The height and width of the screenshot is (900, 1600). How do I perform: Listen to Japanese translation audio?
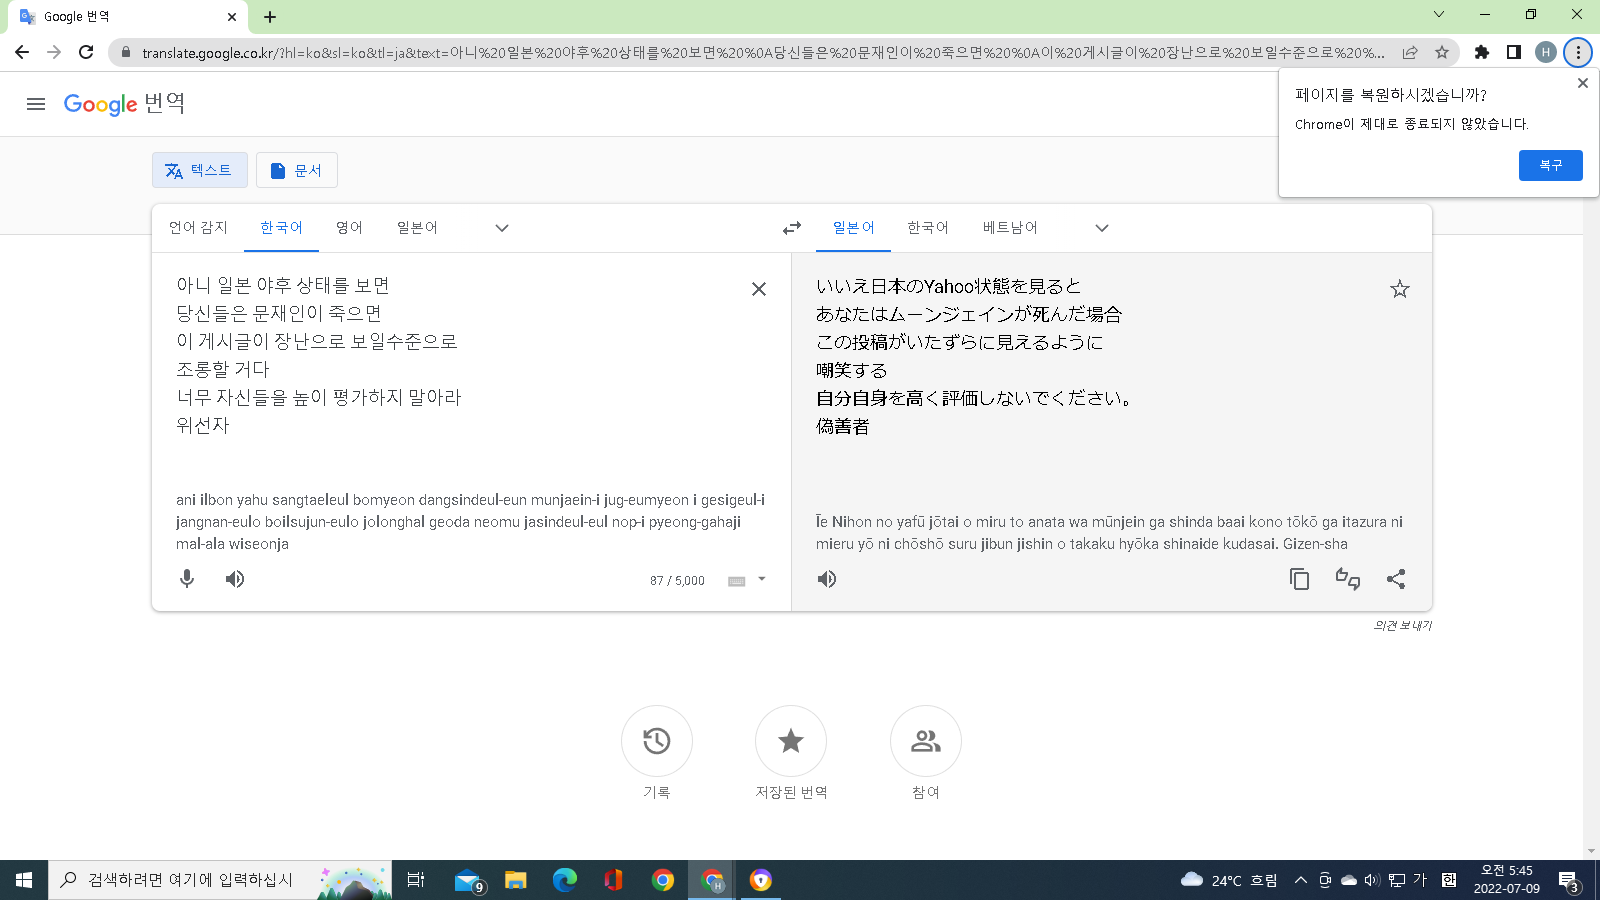827,579
